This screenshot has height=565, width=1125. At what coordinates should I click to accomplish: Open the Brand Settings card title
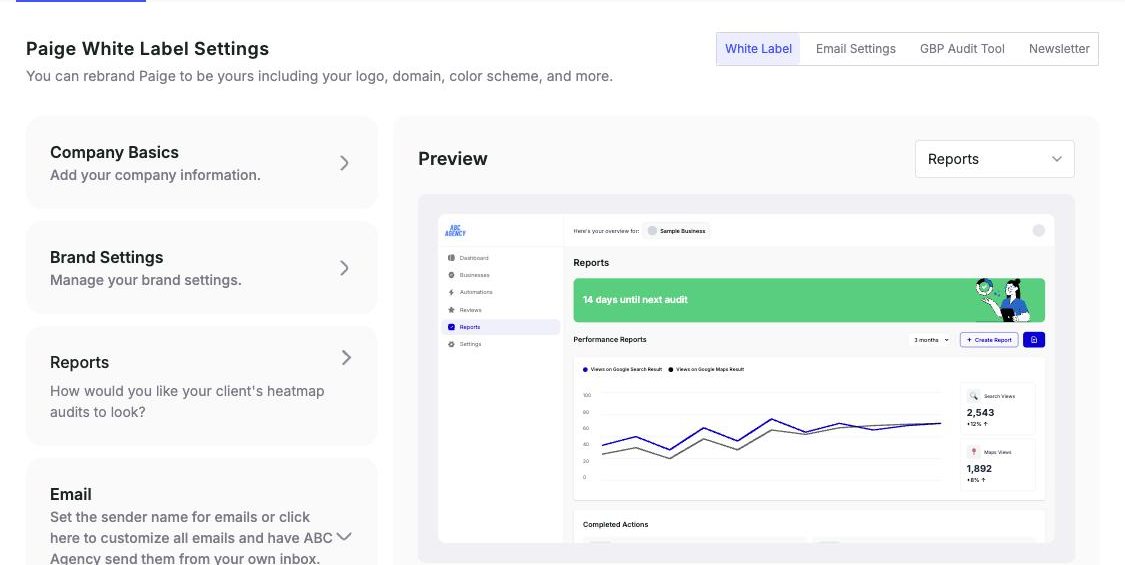(106, 257)
